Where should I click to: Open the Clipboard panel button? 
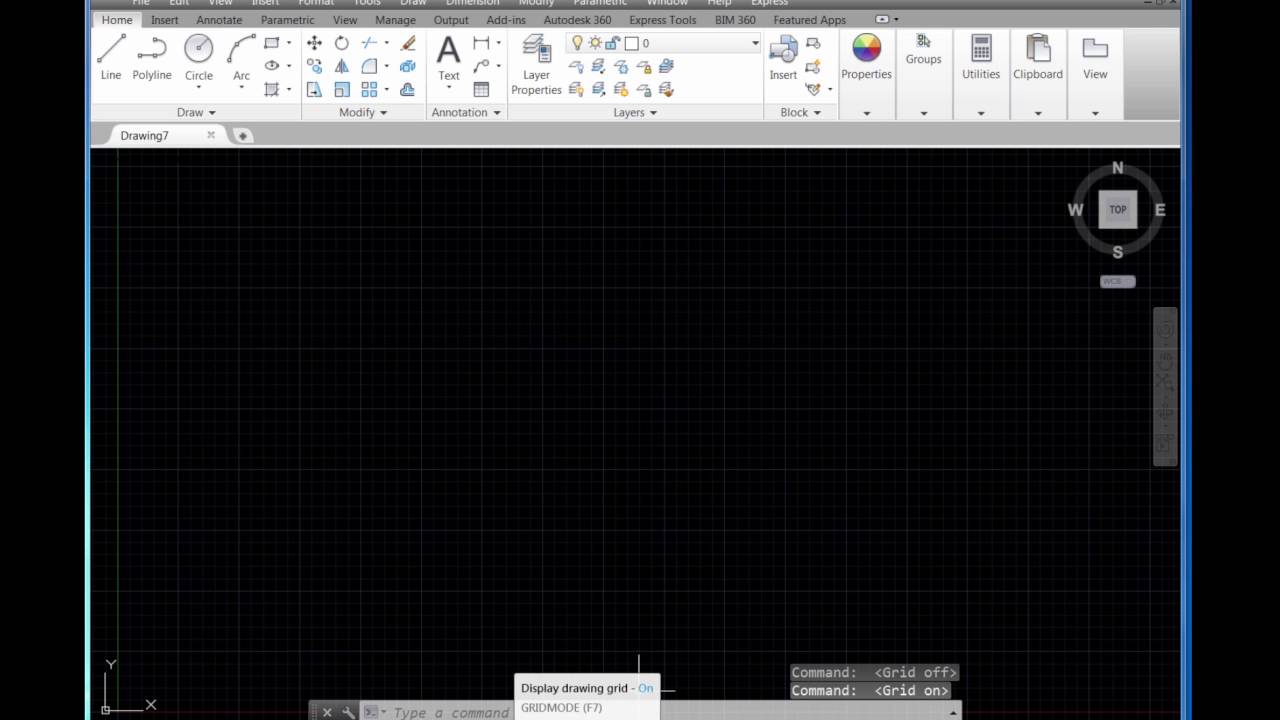coord(1038,57)
